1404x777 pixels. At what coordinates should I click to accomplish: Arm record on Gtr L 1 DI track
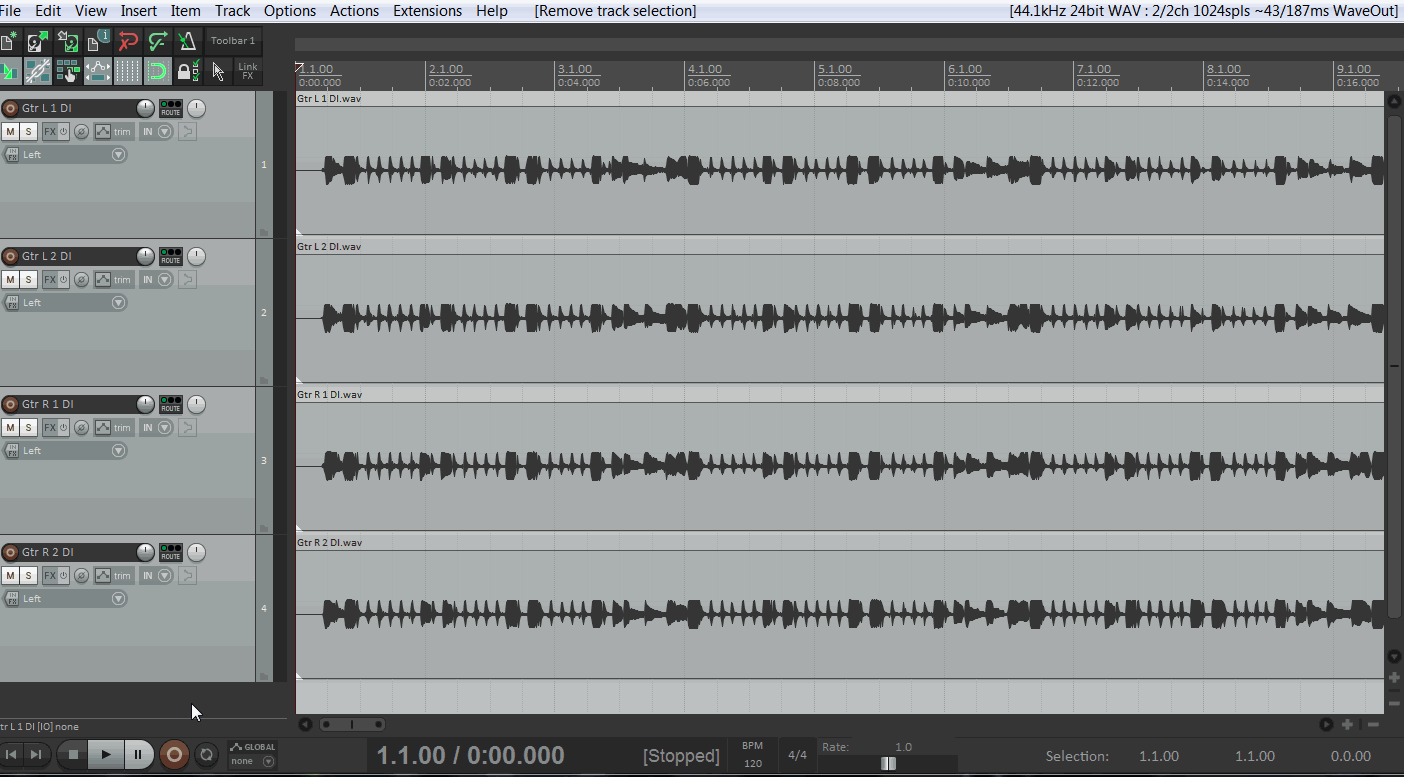[x=11, y=108]
